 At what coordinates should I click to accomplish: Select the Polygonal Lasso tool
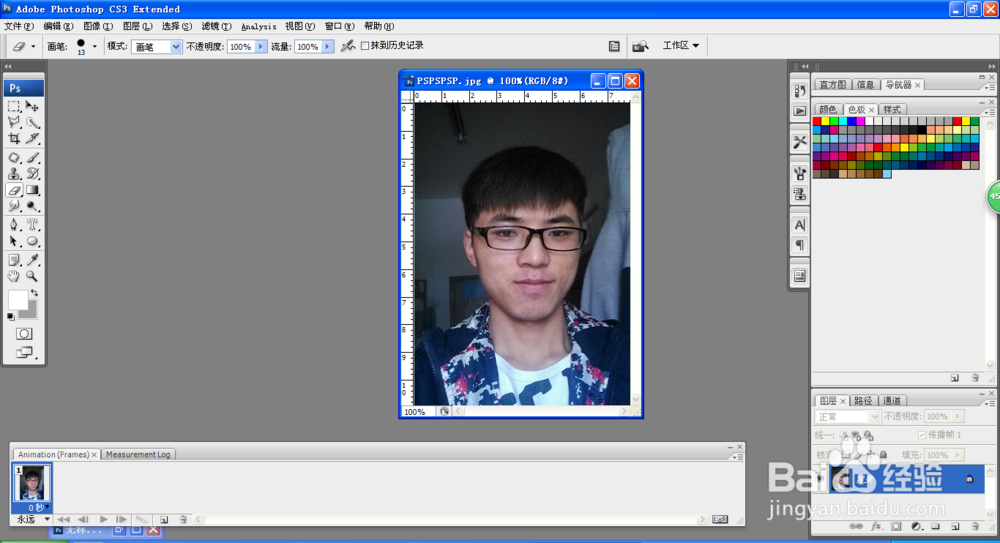[x=14, y=122]
